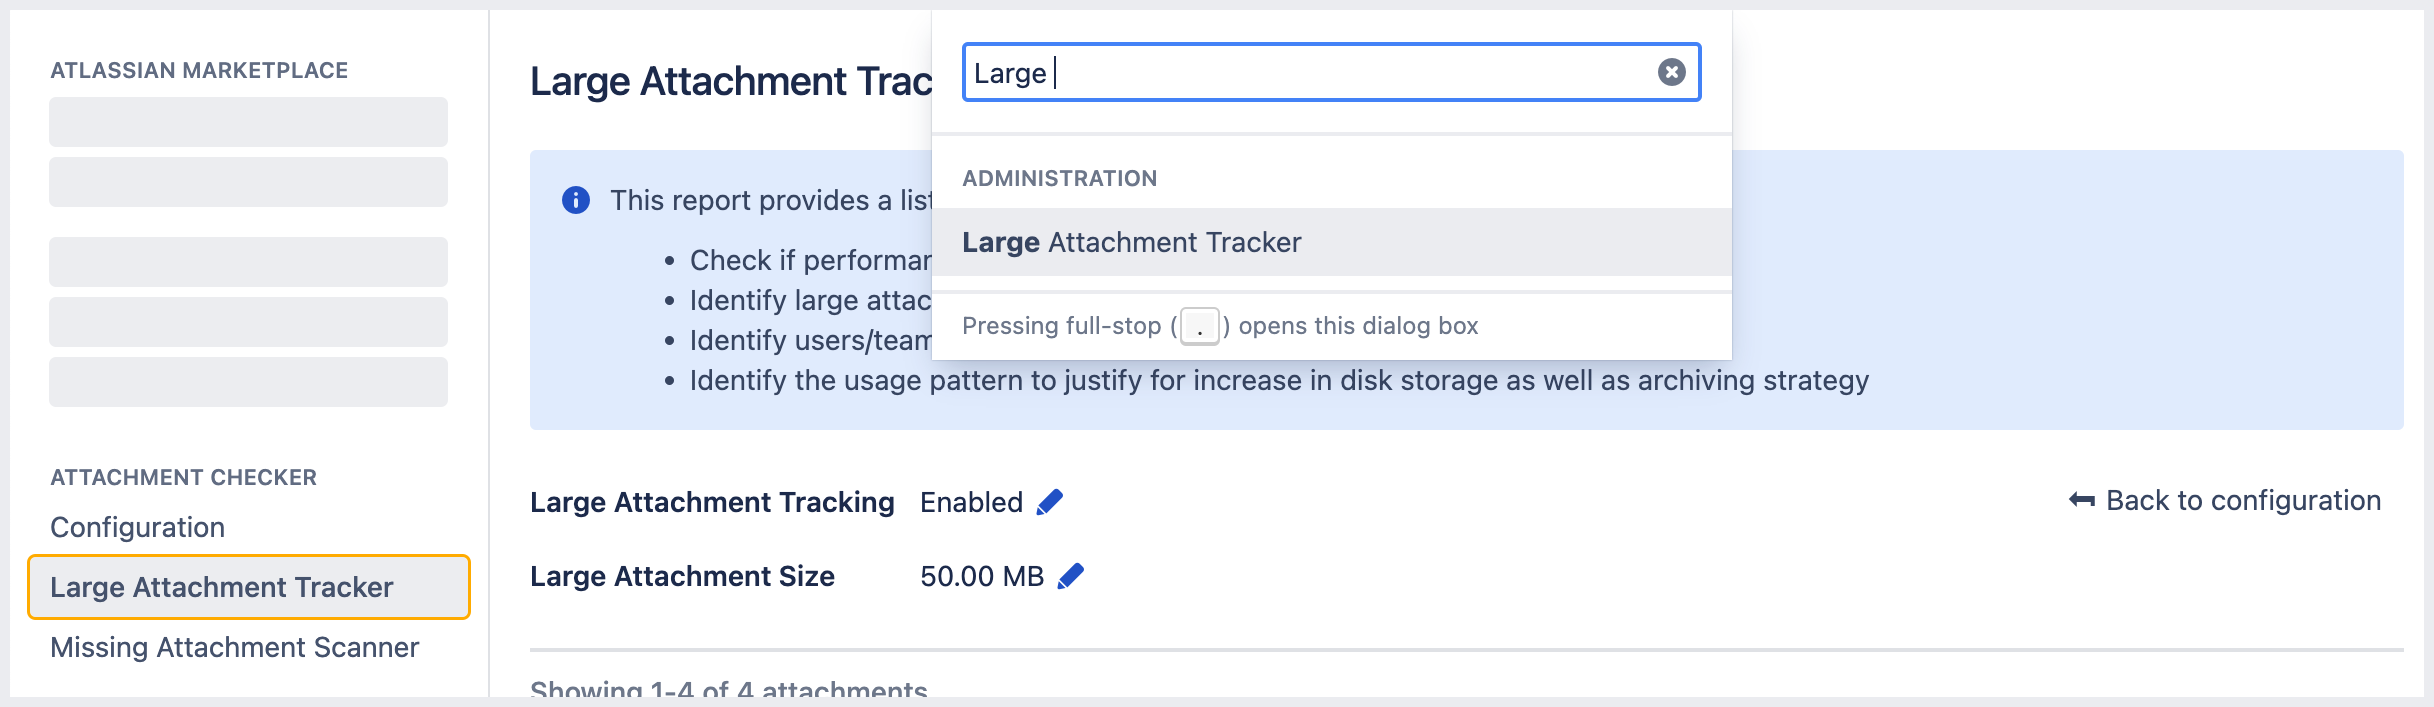The image size is (2434, 707).
Task: Click the full-stop key hint in the dialog footer
Action: pos(1199,327)
